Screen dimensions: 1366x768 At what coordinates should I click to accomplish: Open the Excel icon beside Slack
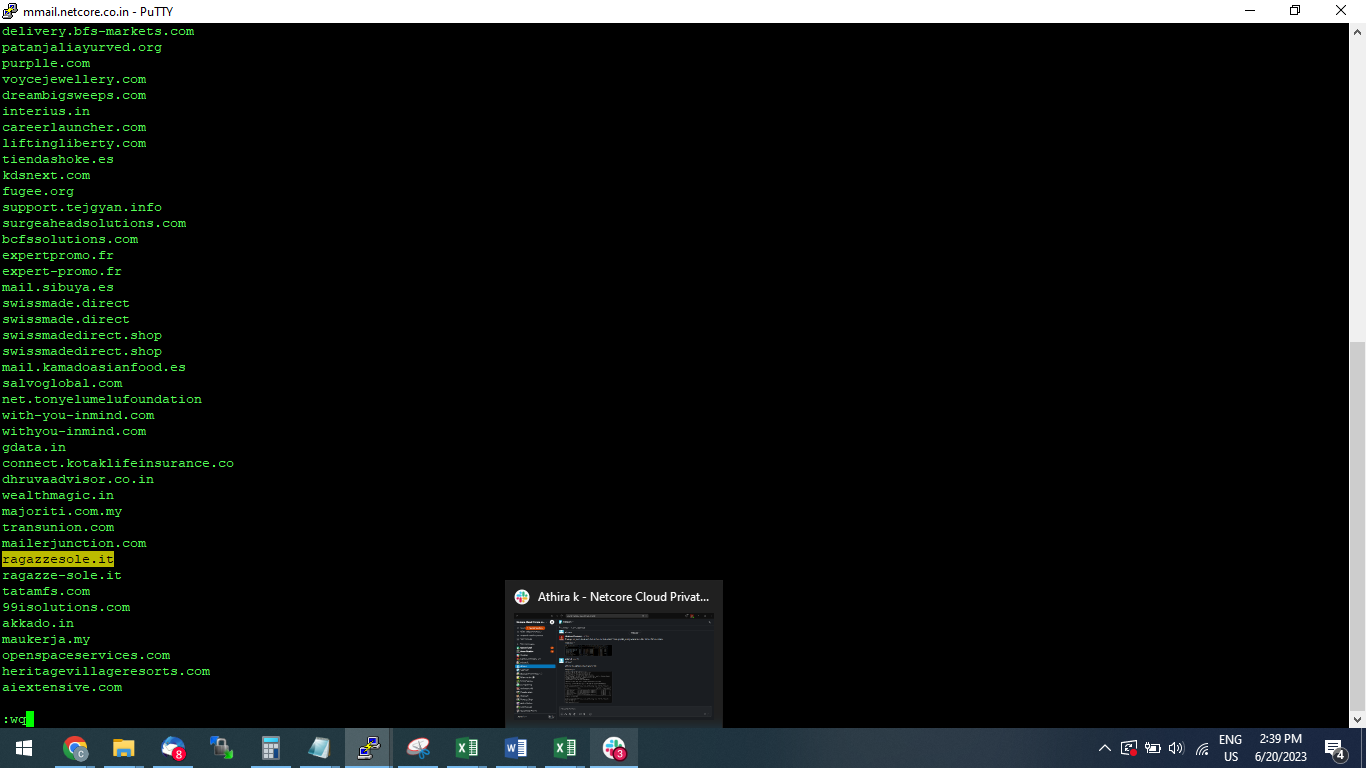(x=564, y=748)
